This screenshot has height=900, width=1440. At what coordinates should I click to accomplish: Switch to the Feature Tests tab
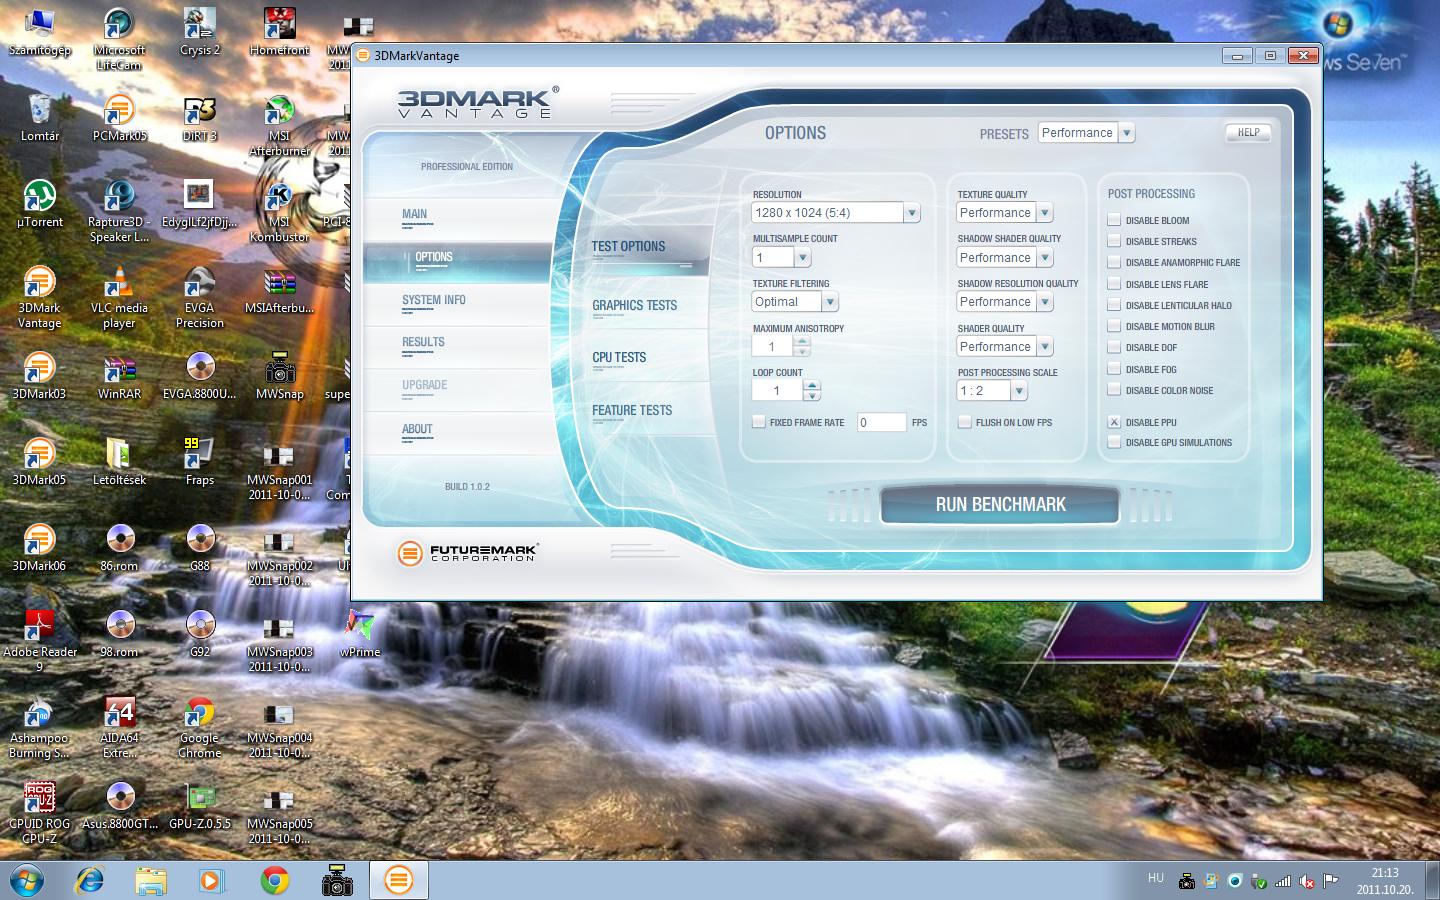(632, 410)
